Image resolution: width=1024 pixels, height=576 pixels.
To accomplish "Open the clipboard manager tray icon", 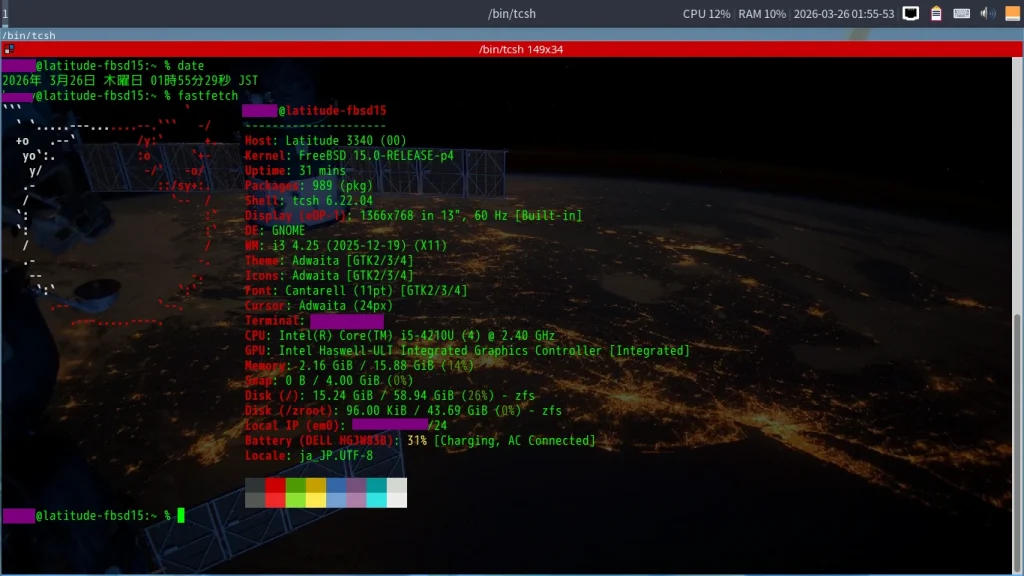I will point(936,14).
